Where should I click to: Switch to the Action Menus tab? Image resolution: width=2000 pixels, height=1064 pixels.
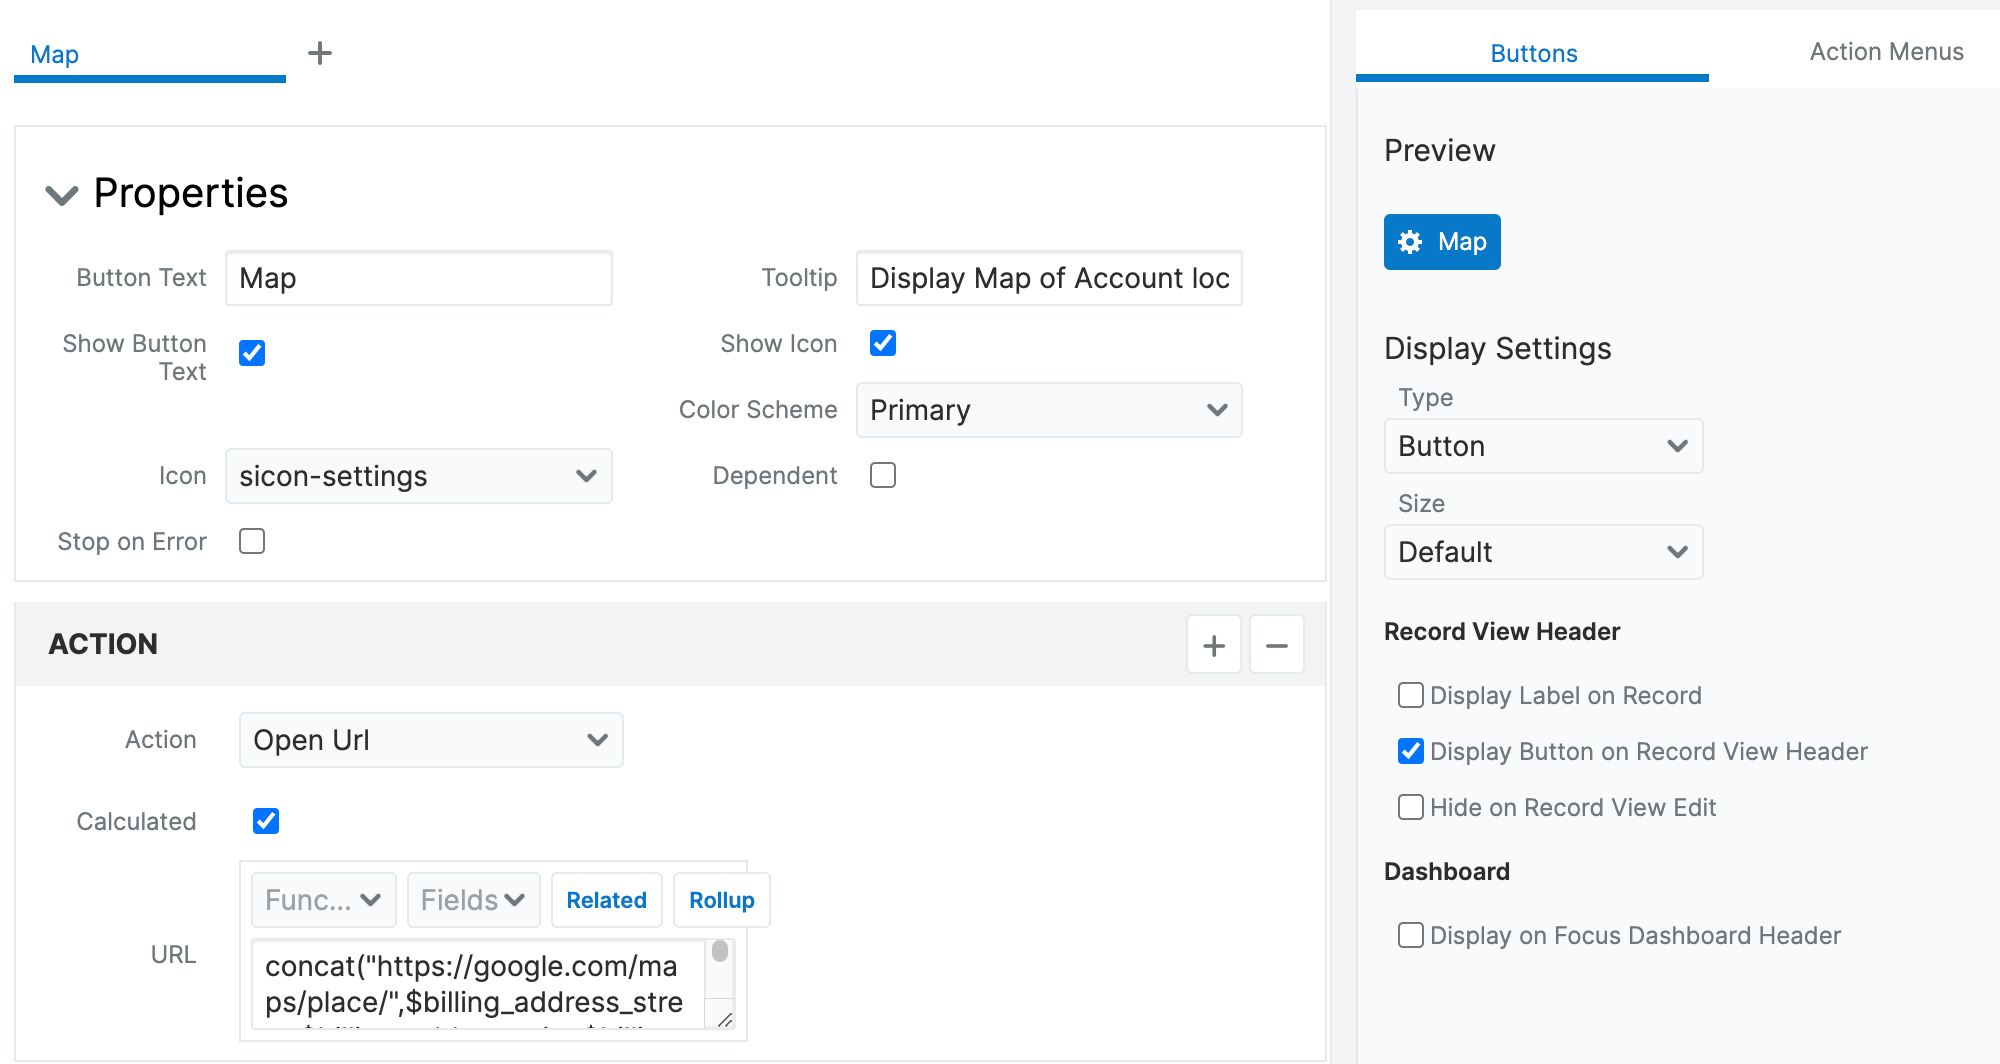coord(1885,51)
